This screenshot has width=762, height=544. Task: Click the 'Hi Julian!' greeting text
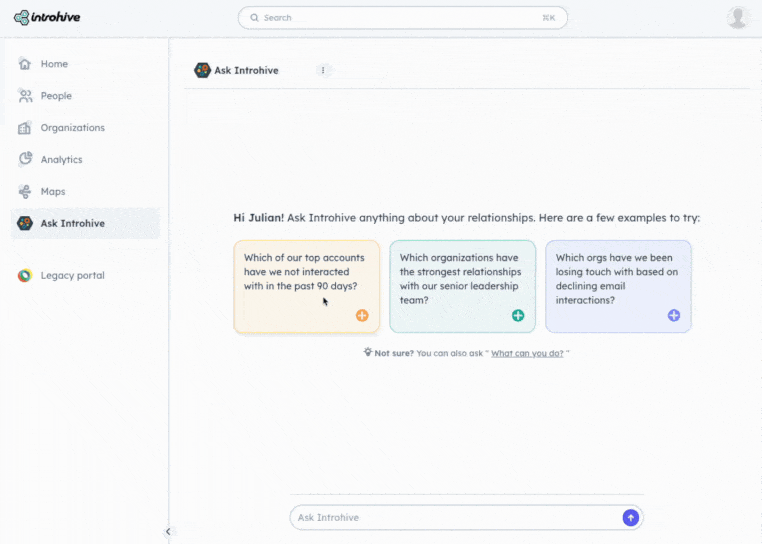(x=259, y=218)
